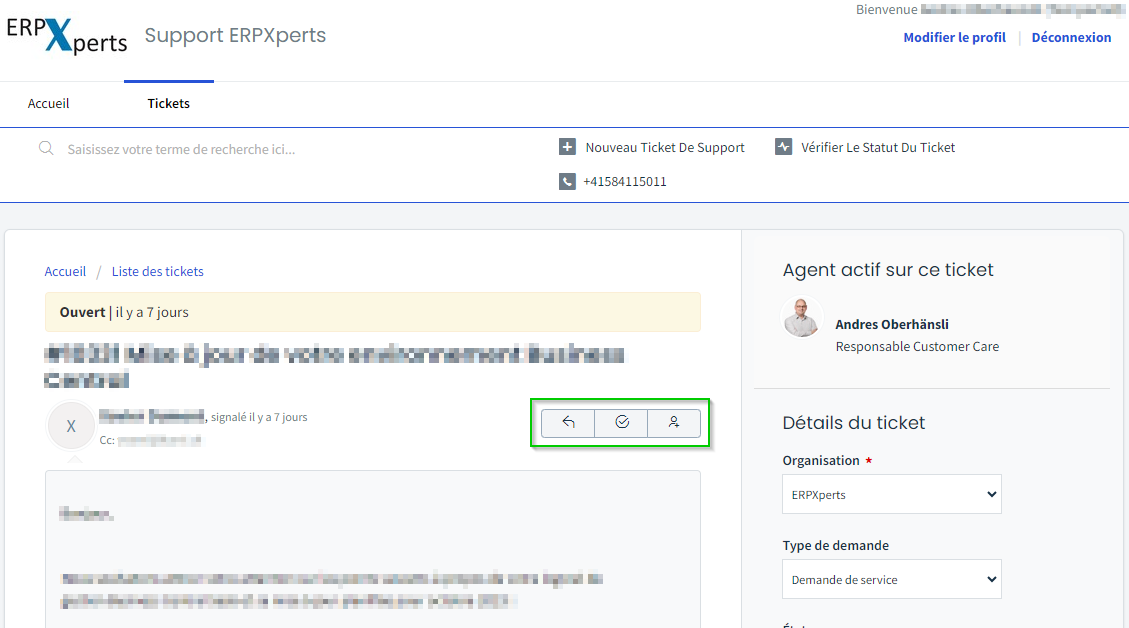Click the ERPXperts logo
Screen dimensions: 1129x628
[67, 35]
